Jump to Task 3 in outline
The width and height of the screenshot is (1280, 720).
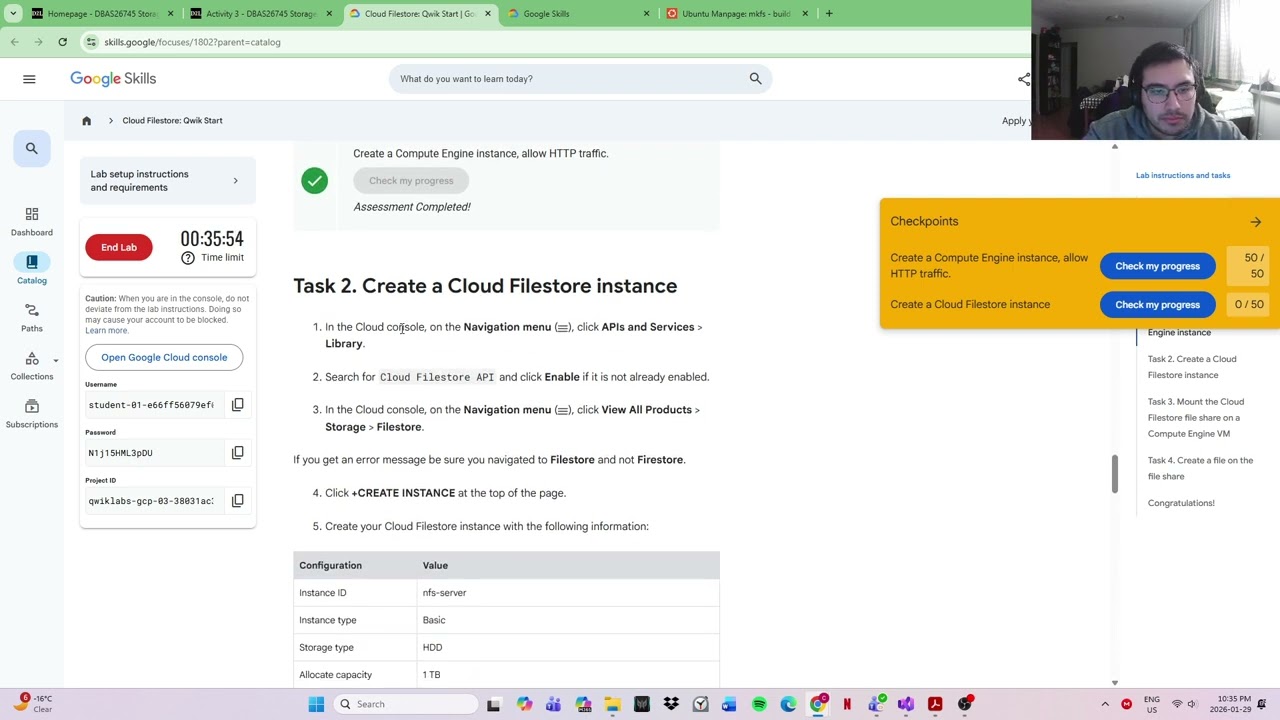tap(1196, 418)
